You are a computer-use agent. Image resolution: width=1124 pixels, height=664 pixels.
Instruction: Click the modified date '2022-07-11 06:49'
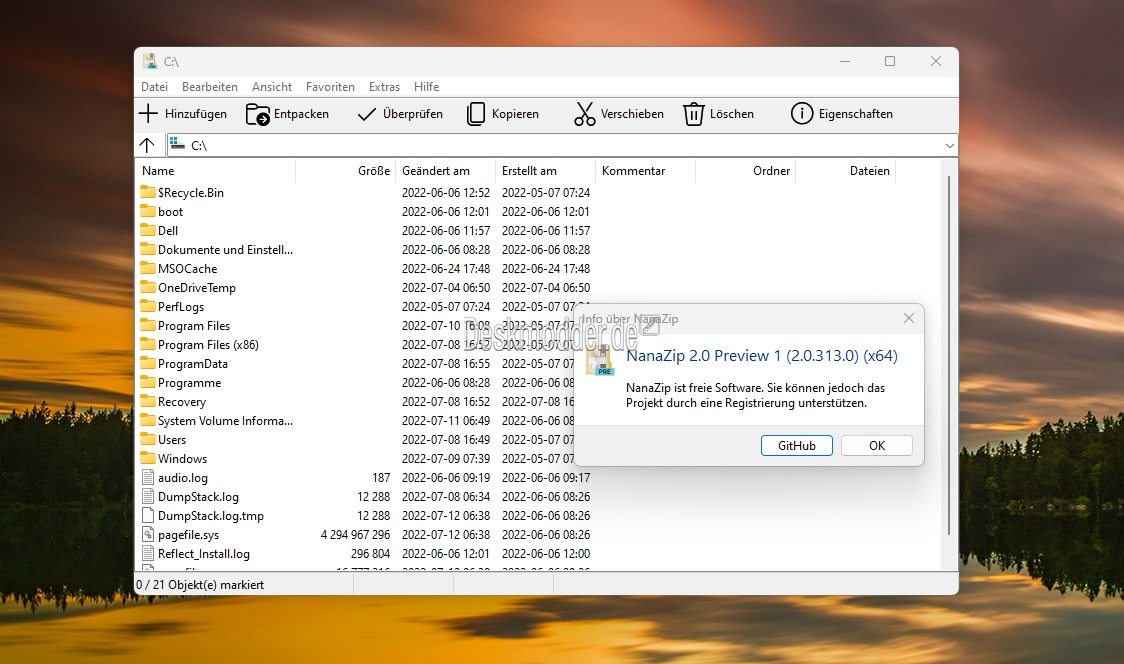tap(446, 421)
